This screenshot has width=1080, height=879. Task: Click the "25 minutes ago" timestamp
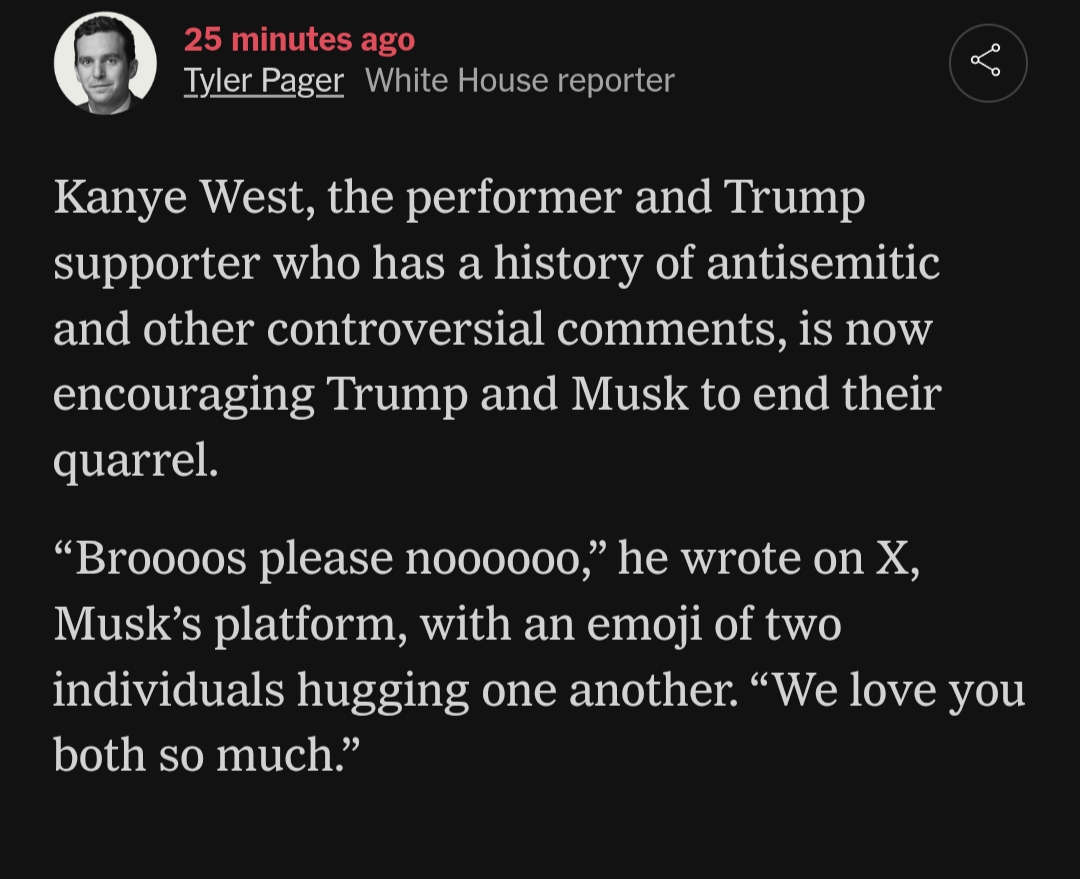tap(299, 40)
